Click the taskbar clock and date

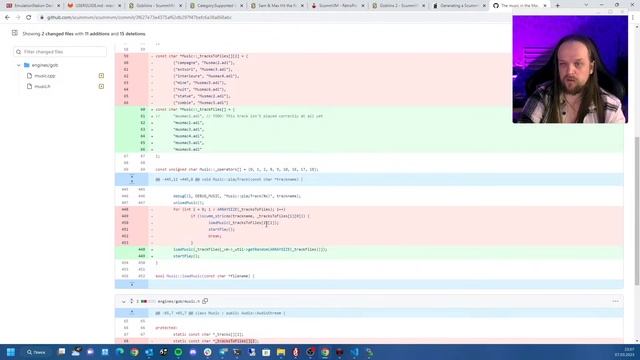pos(624,352)
